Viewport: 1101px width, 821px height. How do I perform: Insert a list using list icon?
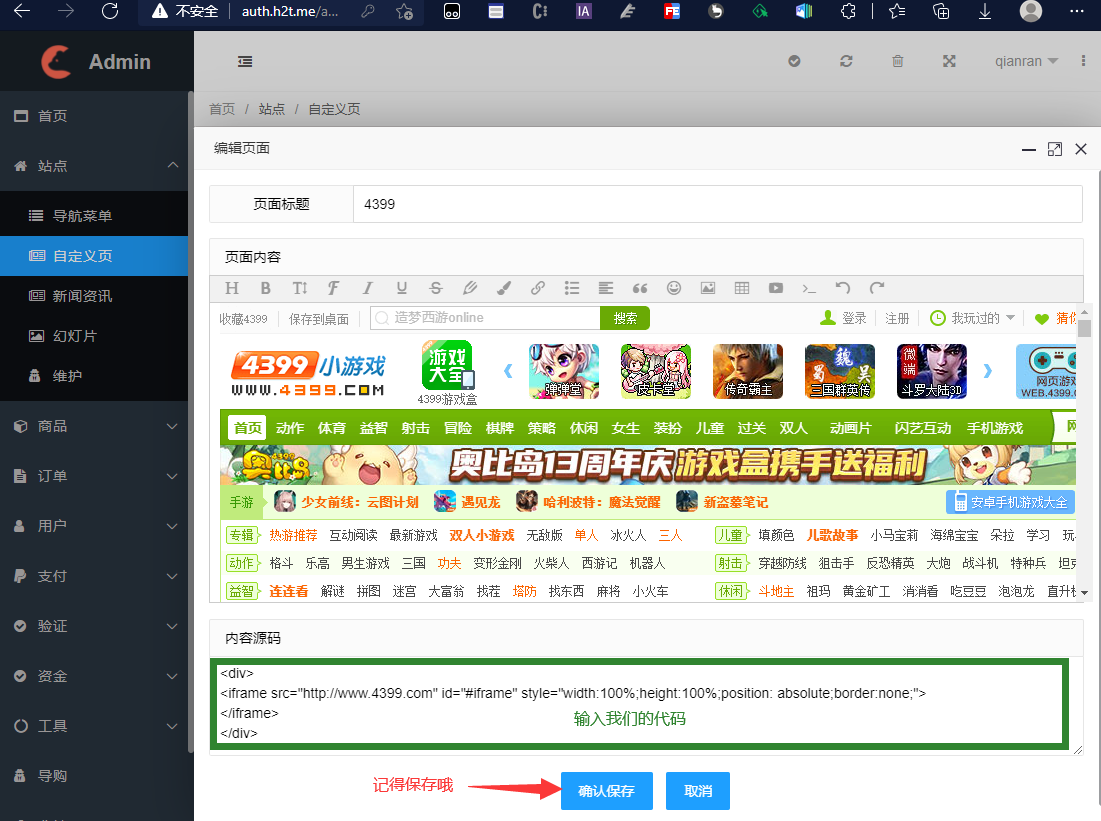(x=572, y=288)
